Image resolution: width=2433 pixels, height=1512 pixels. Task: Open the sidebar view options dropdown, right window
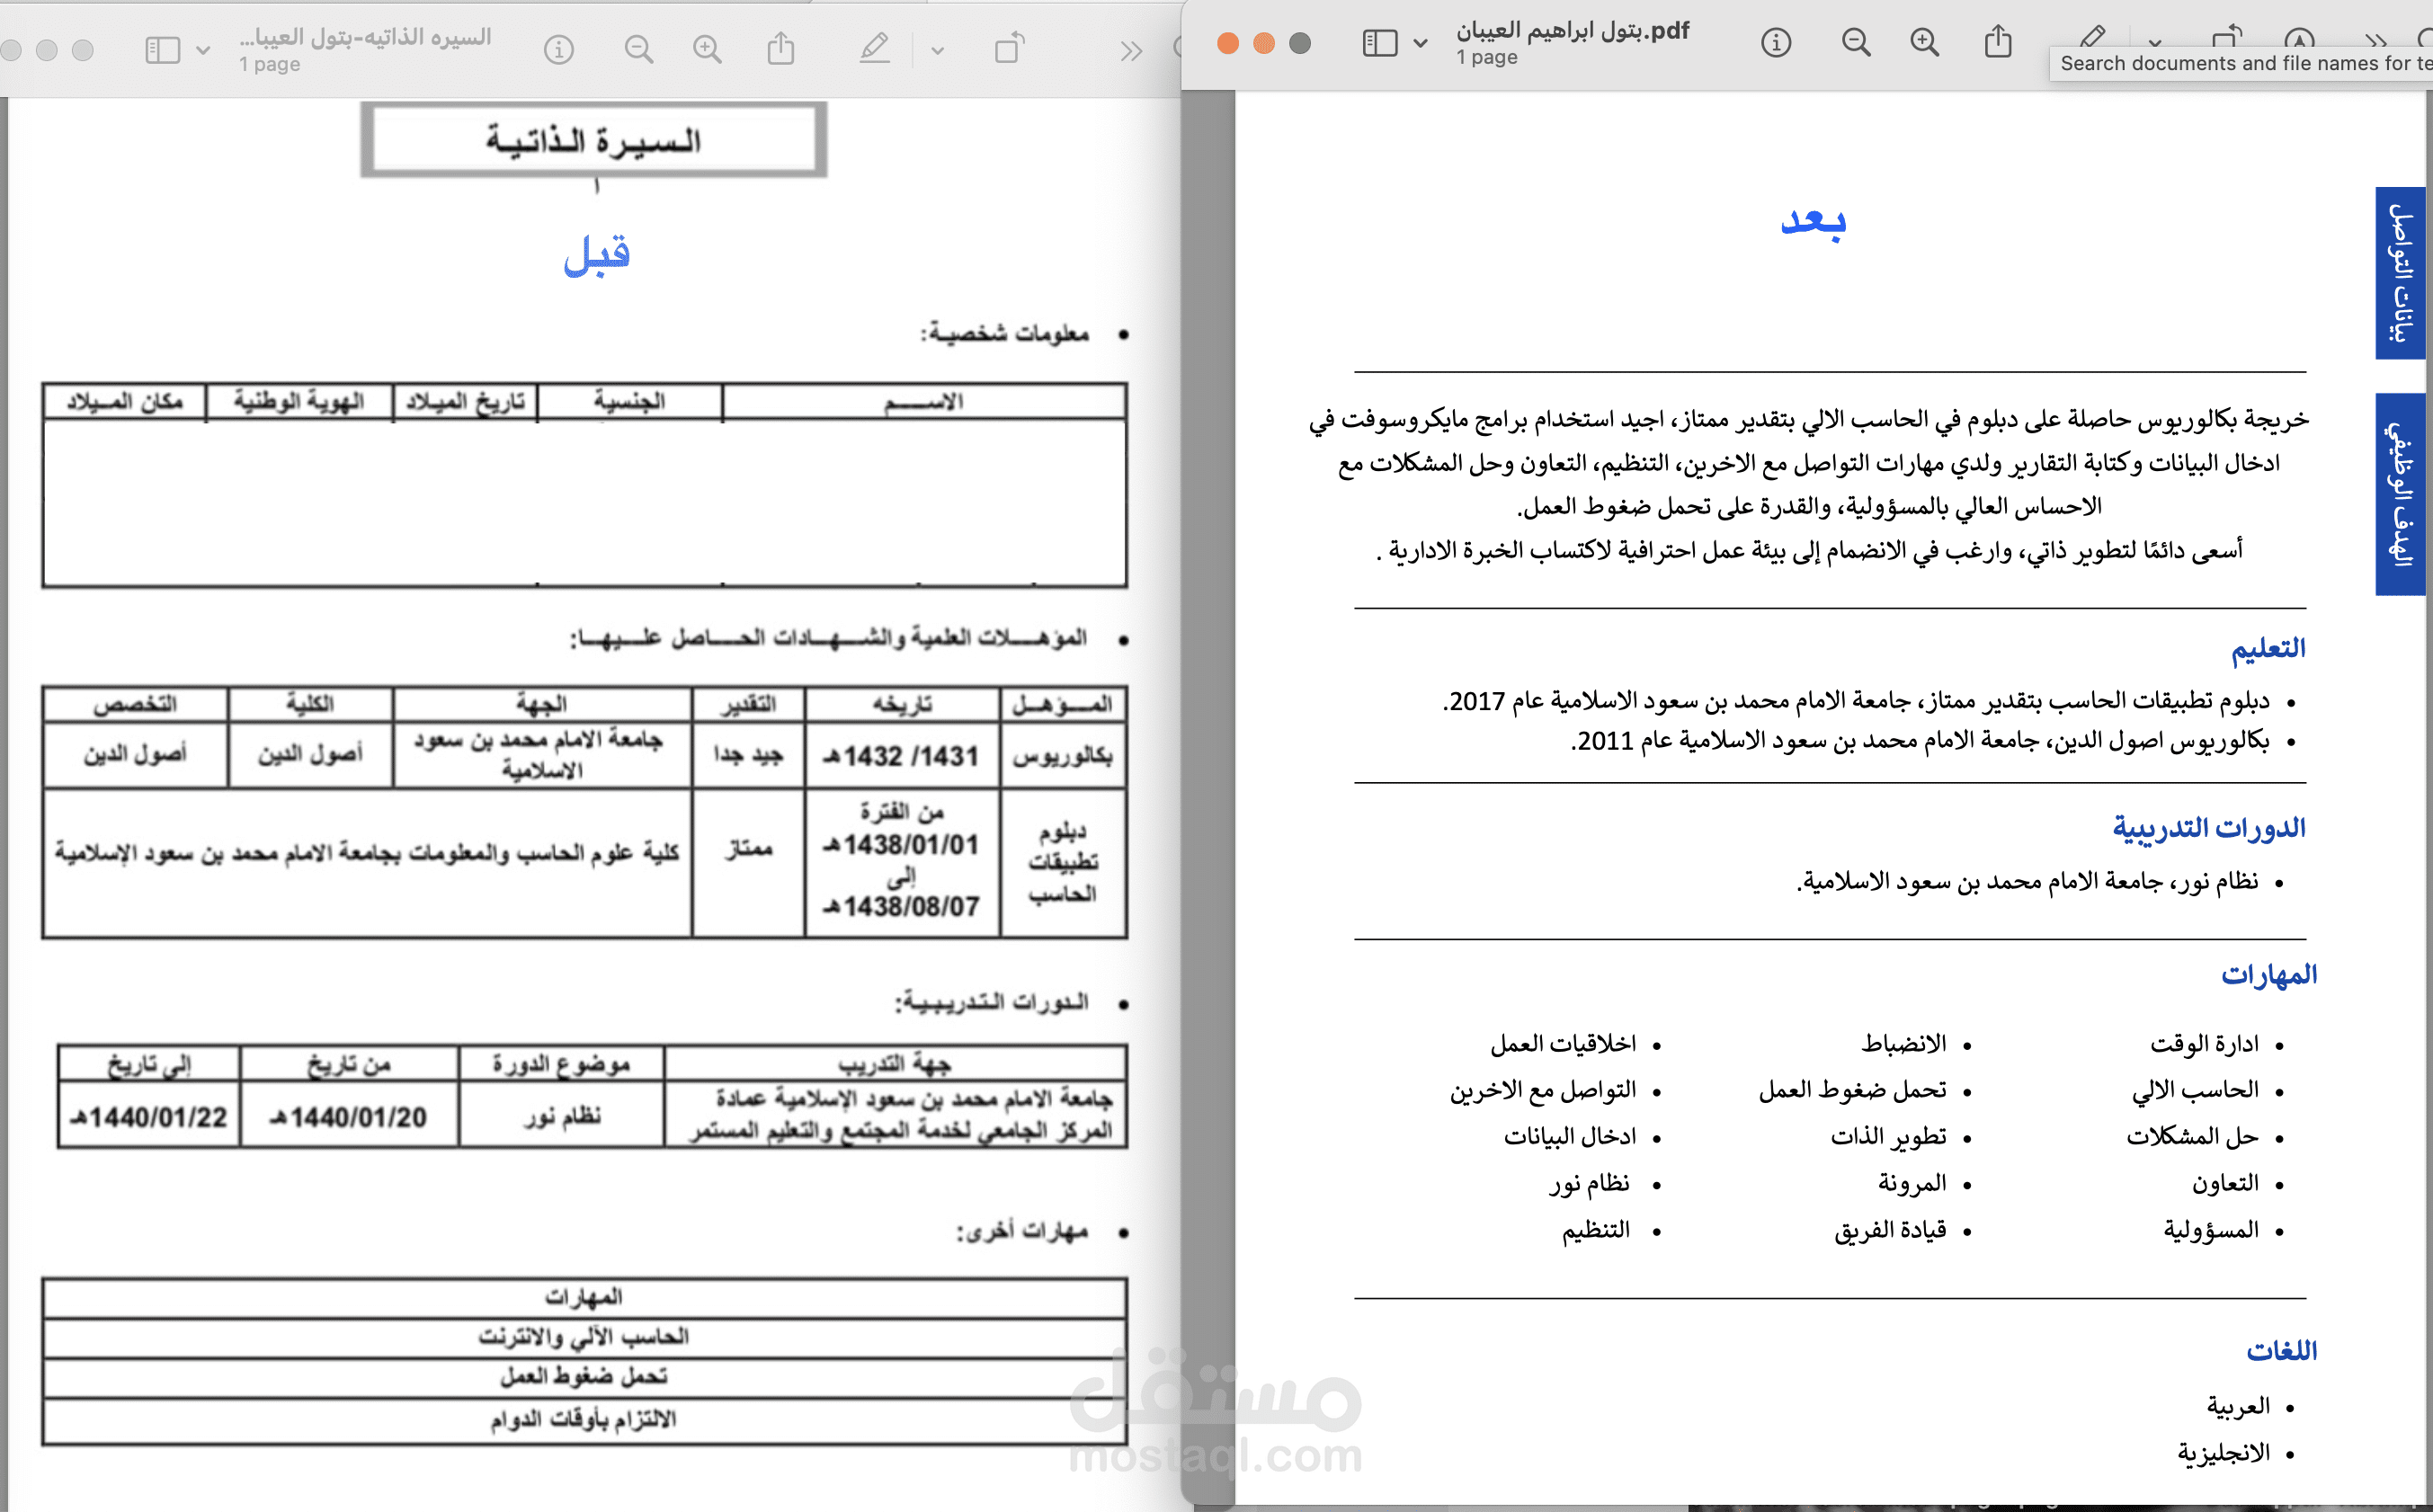click(x=1421, y=43)
